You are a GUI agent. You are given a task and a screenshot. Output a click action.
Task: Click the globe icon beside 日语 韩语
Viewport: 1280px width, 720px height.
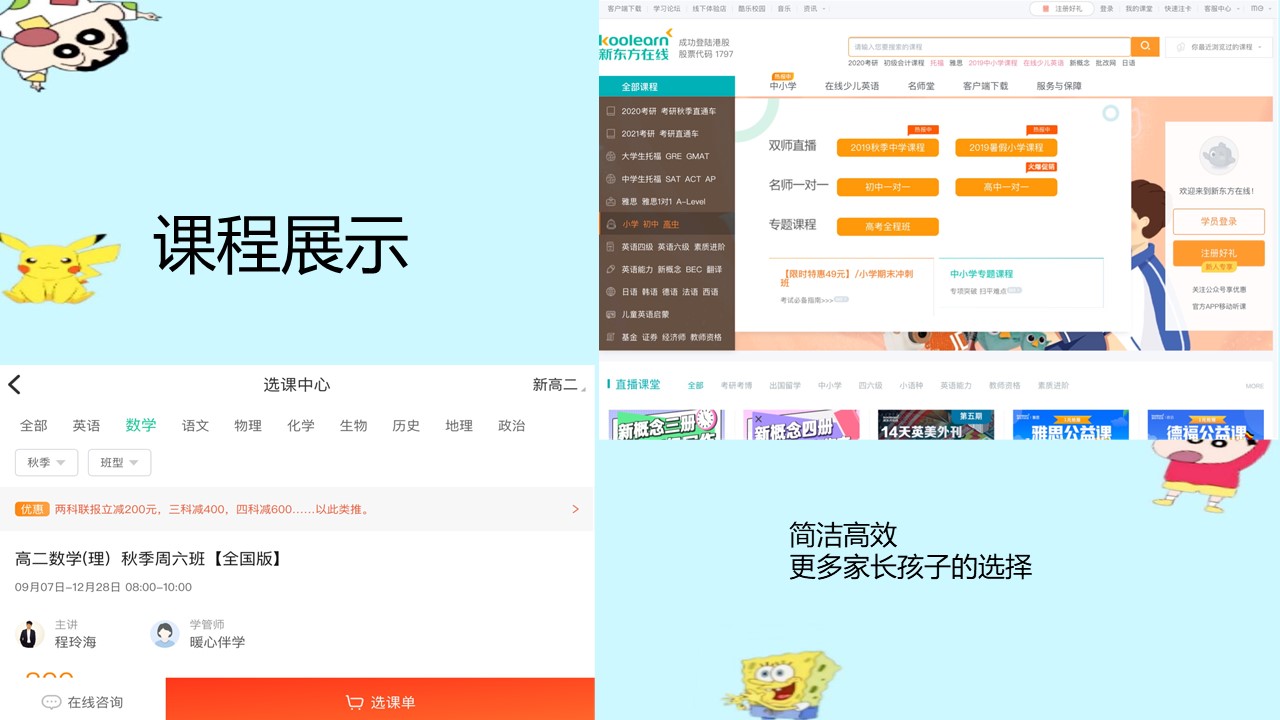point(610,292)
